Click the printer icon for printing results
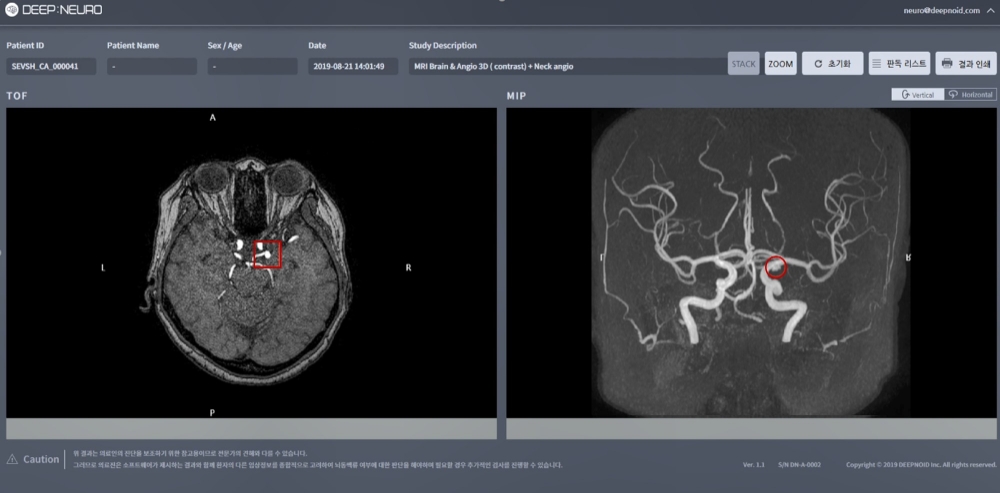The height and width of the screenshot is (493, 1000). [946, 64]
